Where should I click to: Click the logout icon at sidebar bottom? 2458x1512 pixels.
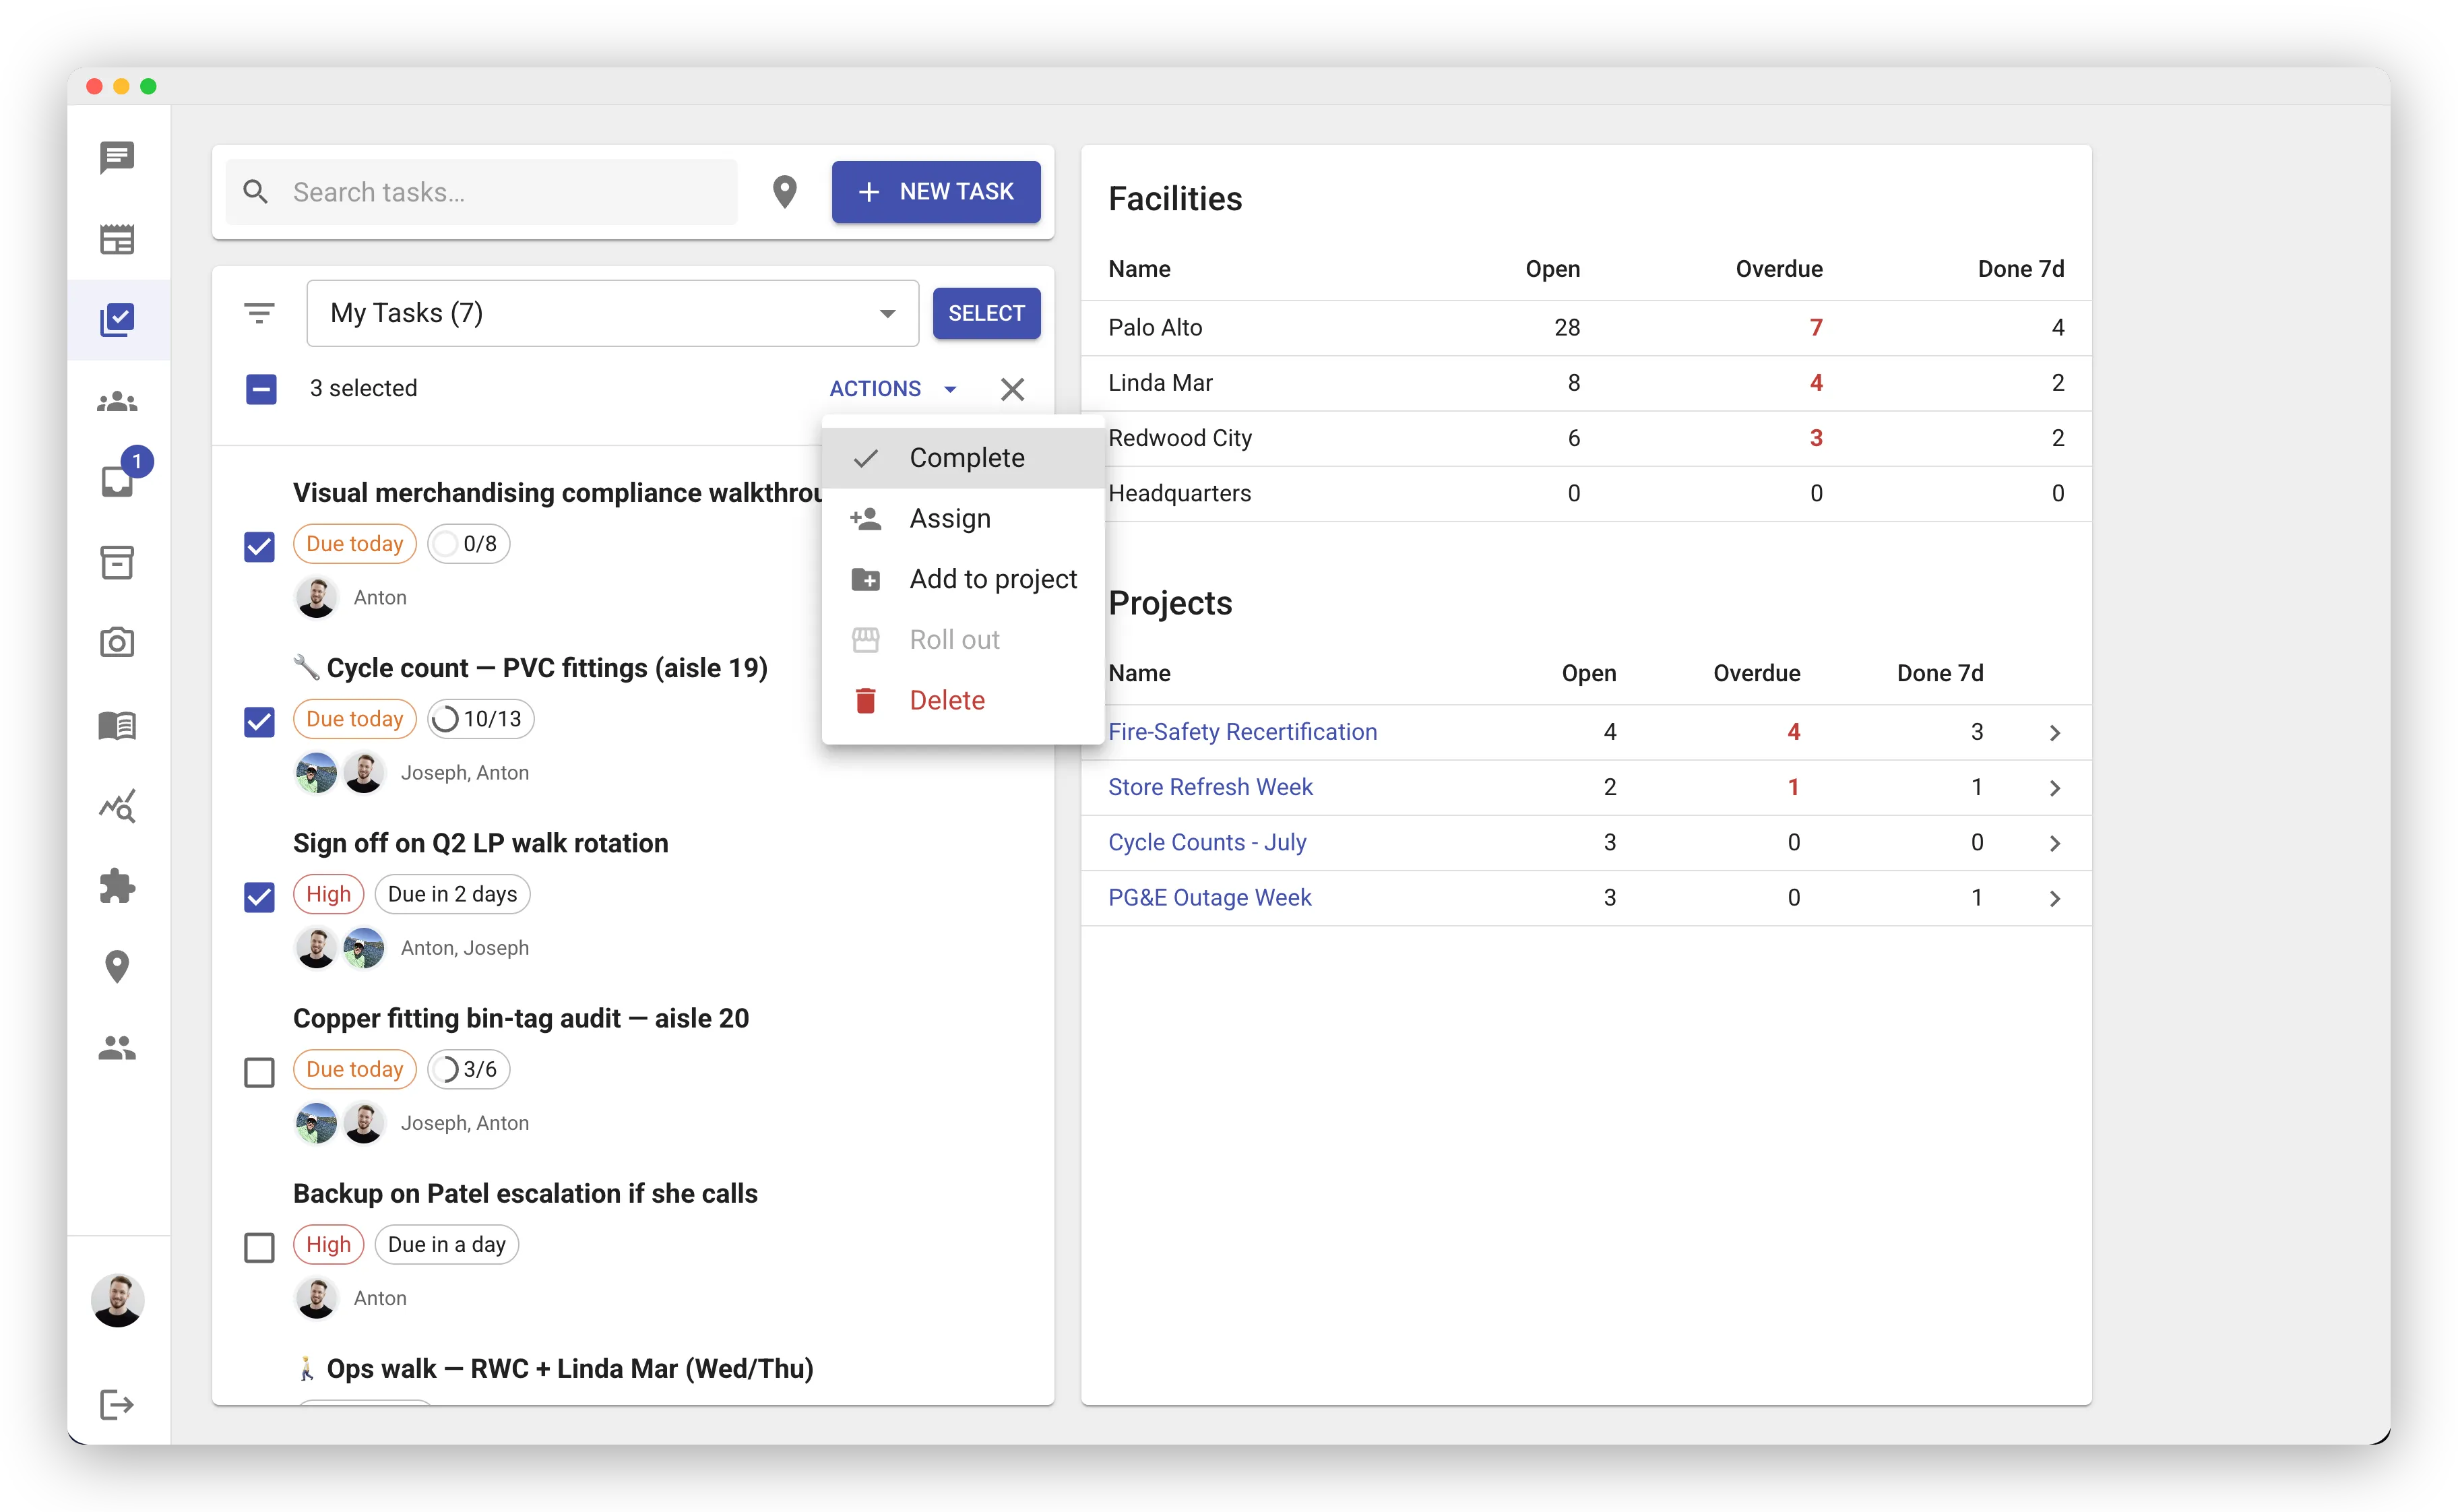tap(117, 1405)
